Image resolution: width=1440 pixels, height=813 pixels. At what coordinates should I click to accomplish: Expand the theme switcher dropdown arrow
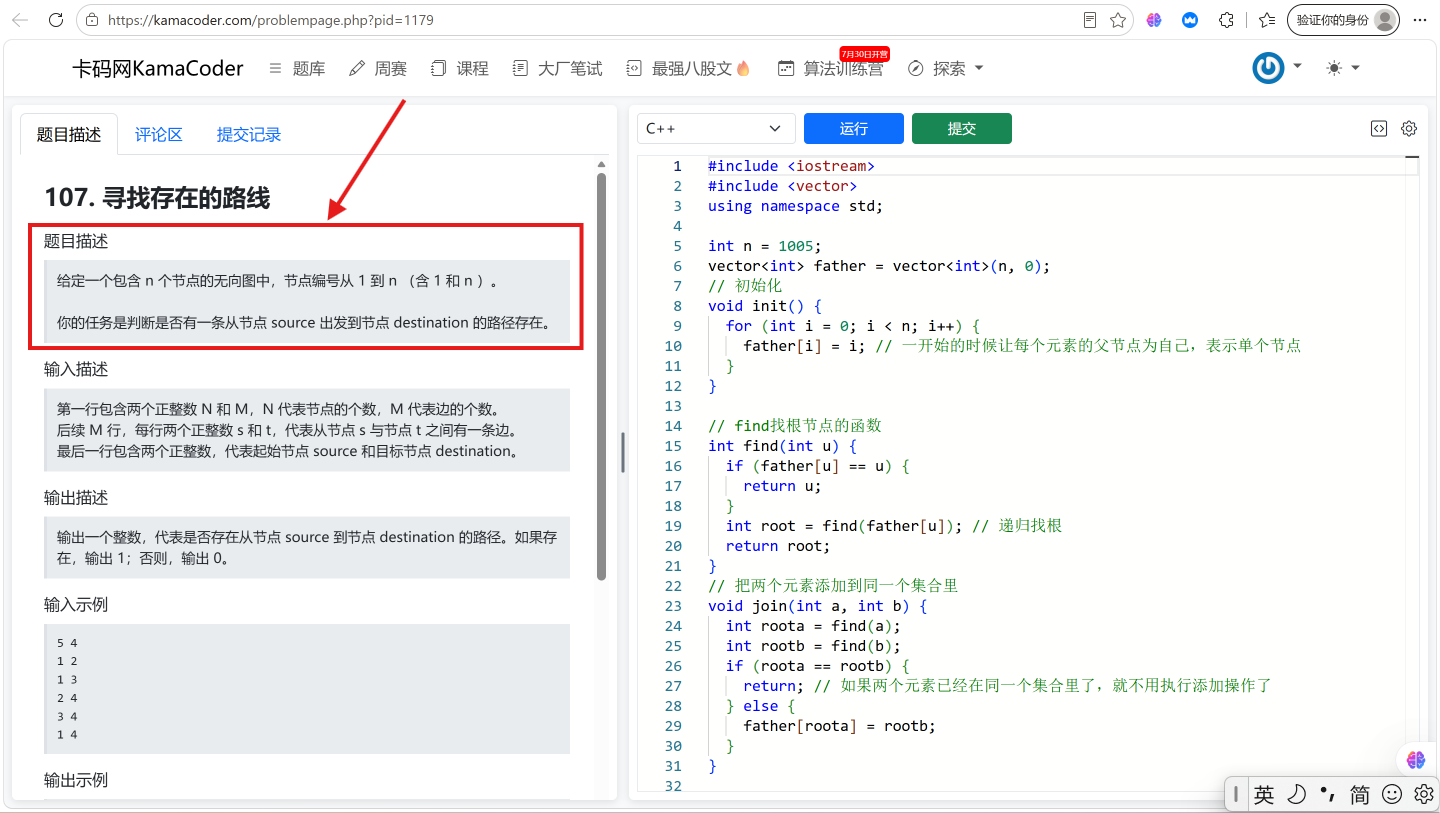(x=1356, y=68)
